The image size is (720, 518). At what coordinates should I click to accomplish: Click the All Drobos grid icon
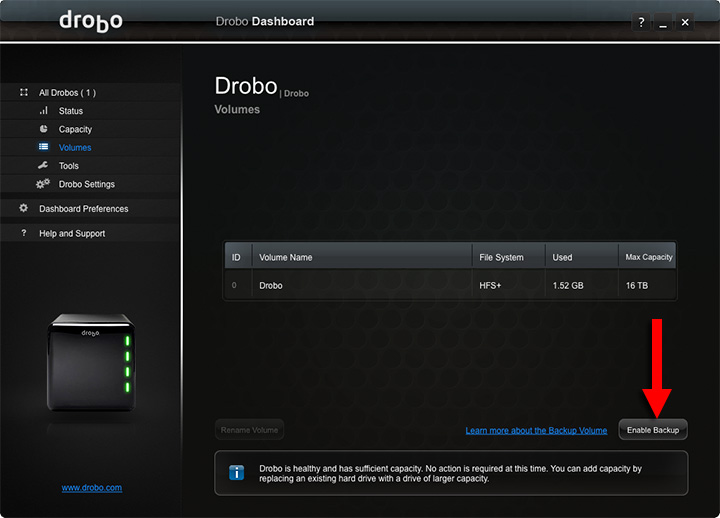click(x=24, y=92)
